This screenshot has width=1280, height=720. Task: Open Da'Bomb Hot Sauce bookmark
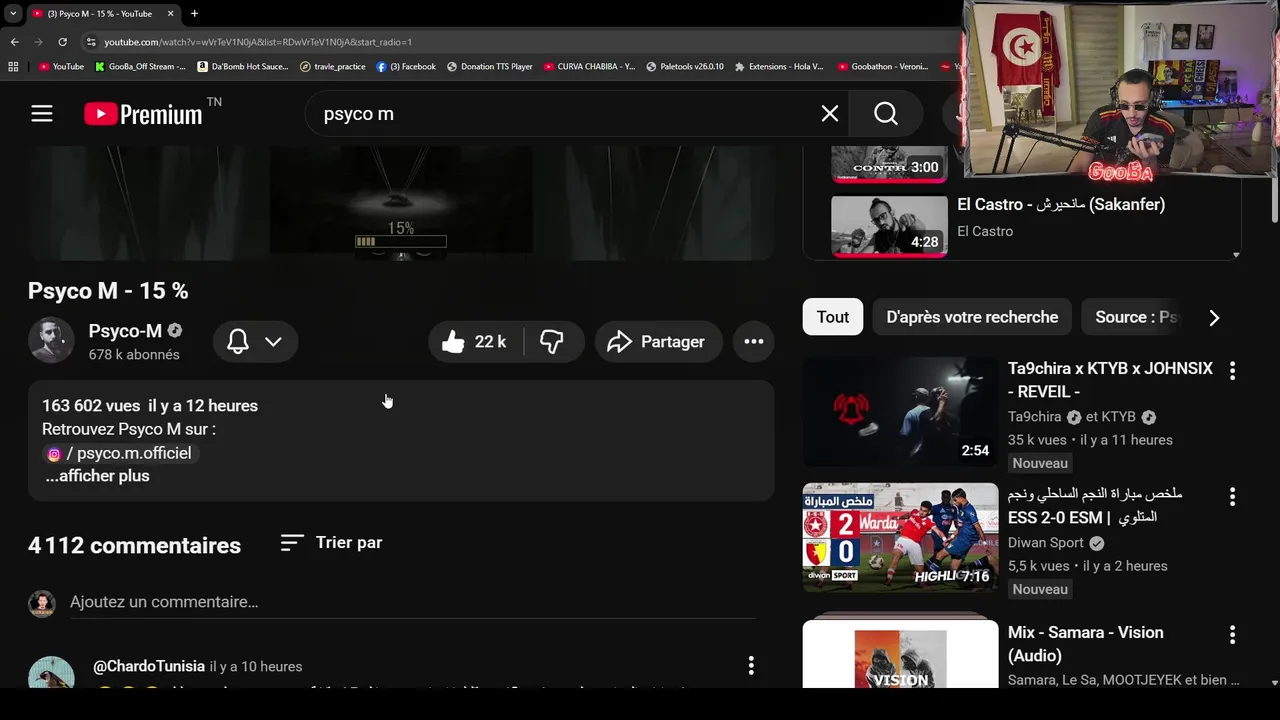click(x=243, y=67)
